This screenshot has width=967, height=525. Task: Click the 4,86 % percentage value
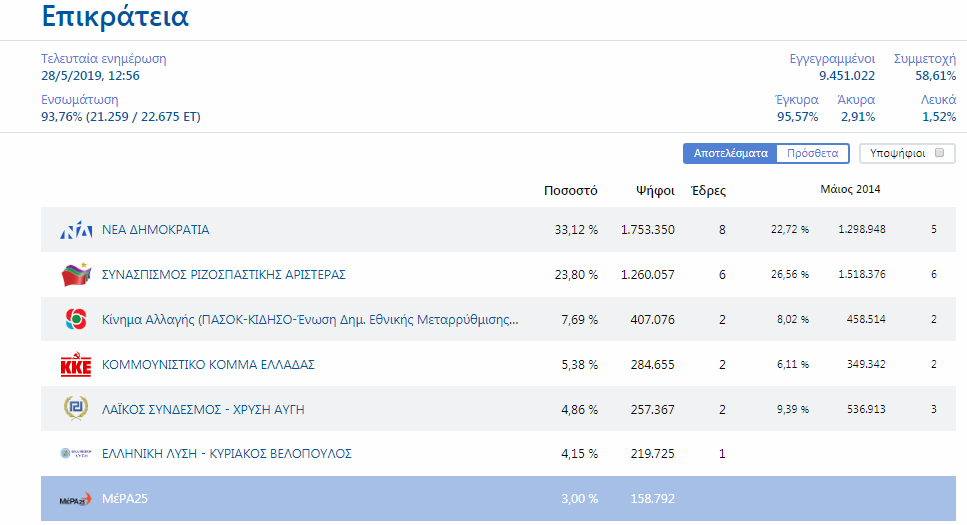pos(579,410)
